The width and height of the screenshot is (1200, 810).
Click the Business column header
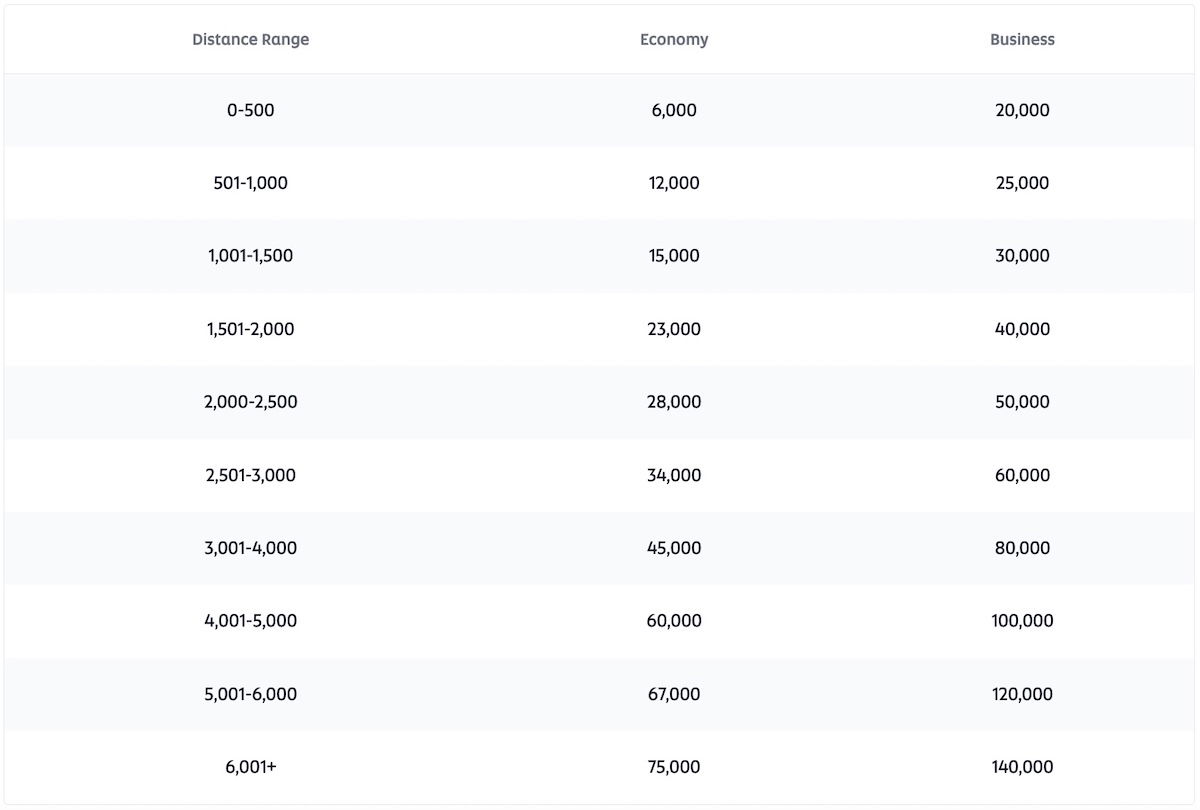[1022, 40]
